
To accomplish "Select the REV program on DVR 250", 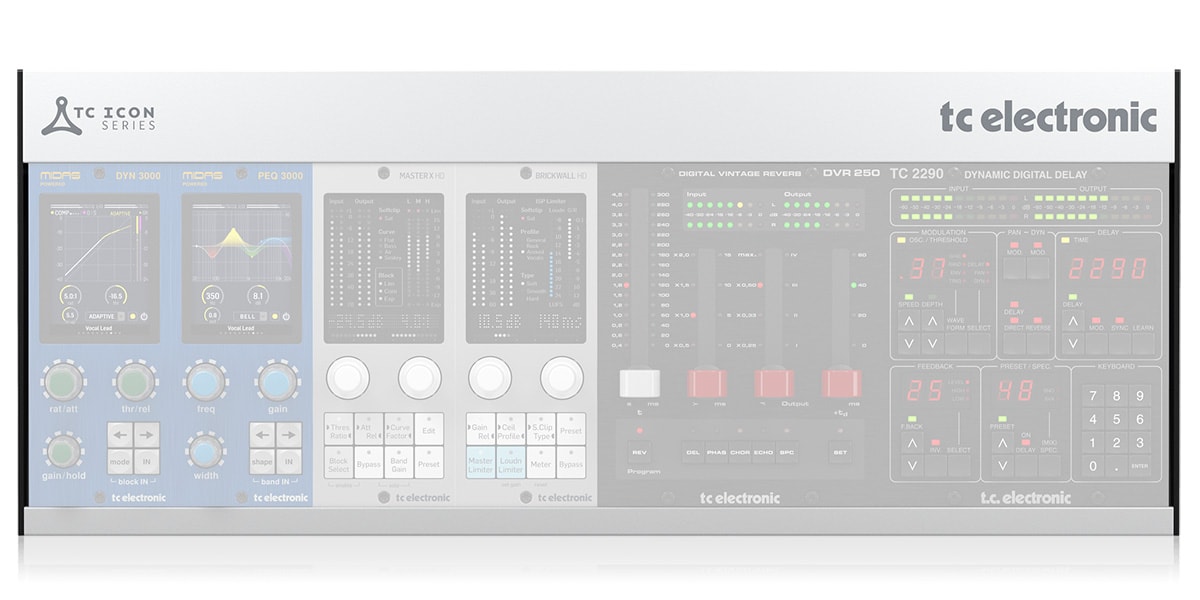I will [x=639, y=452].
